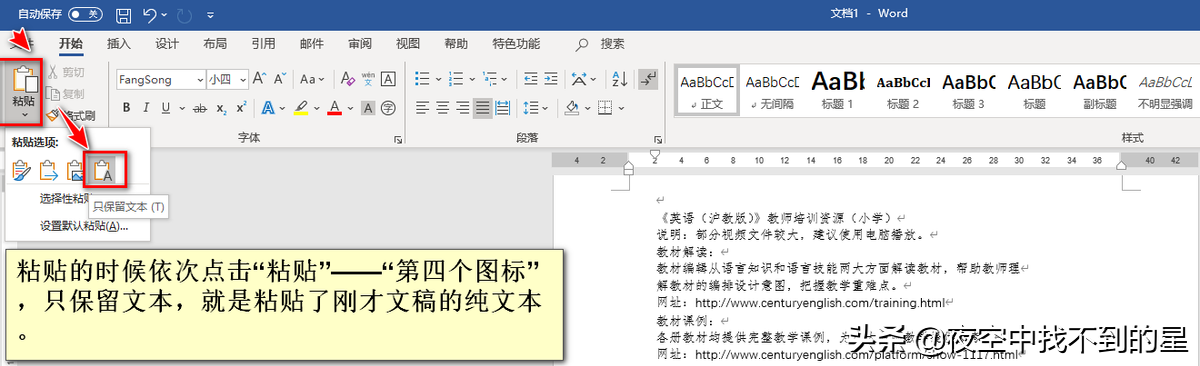Click the Increase Font Size icon
The width and height of the screenshot is (1200, 366).
tap(259, 79)
